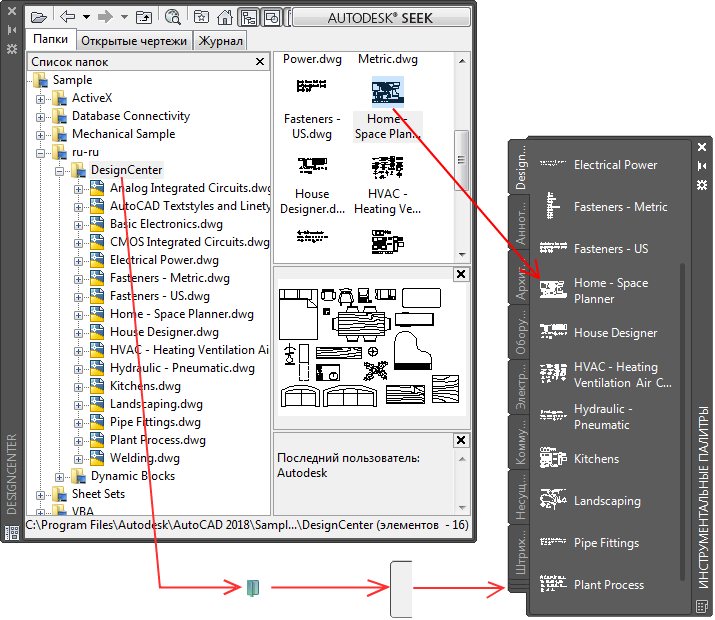
Task: Expand the Dynamic Blocks folder
Action: pyautogui.click(x=59, y=477)
